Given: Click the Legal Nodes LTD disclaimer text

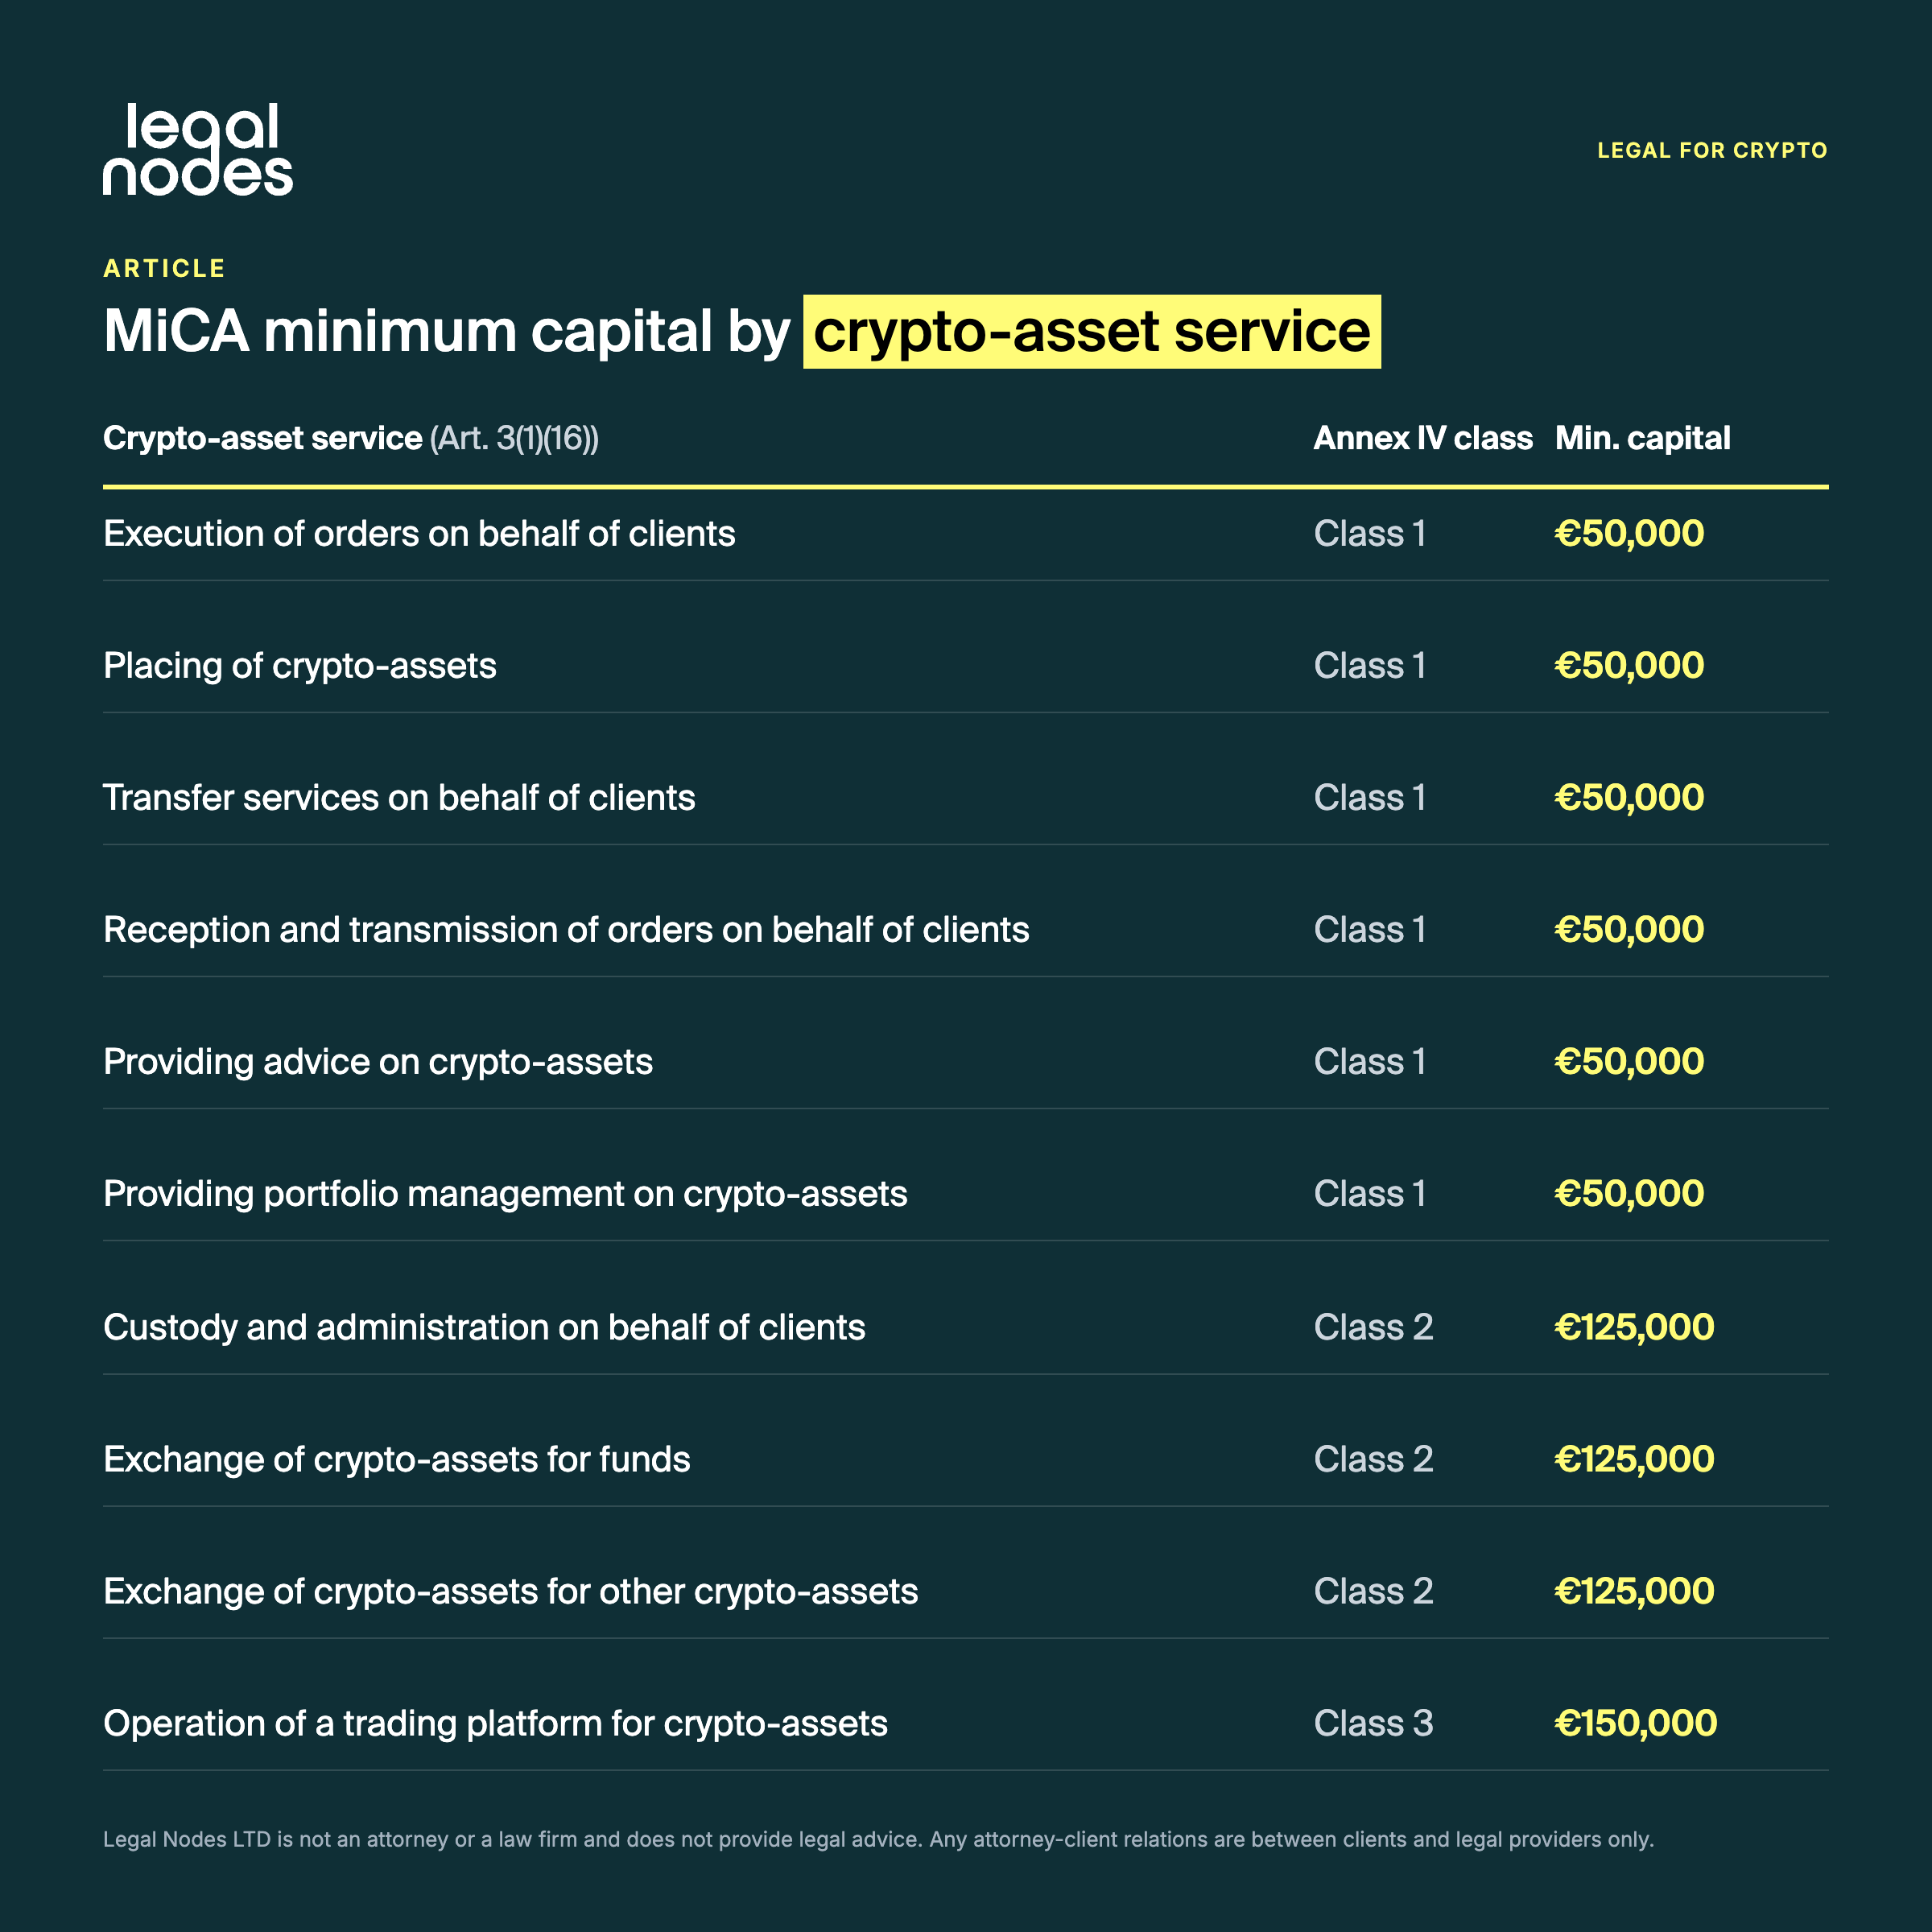Looking at the screenshot, I should point(878,1840).
